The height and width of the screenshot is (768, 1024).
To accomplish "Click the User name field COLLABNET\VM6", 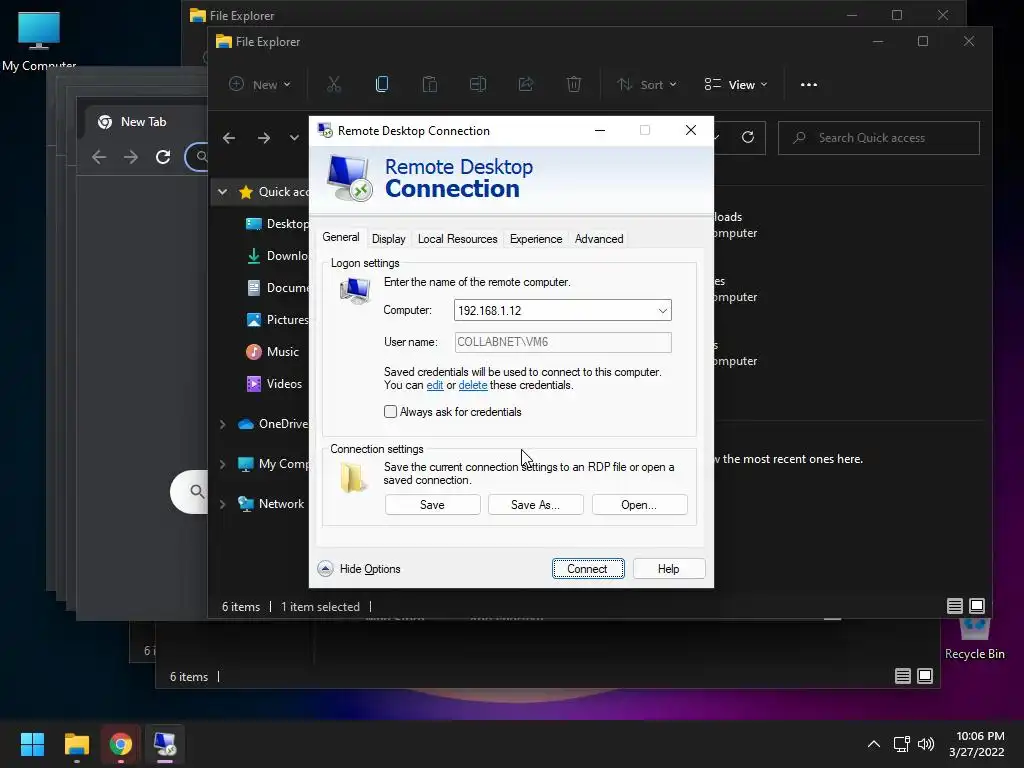I will point(563,342).
